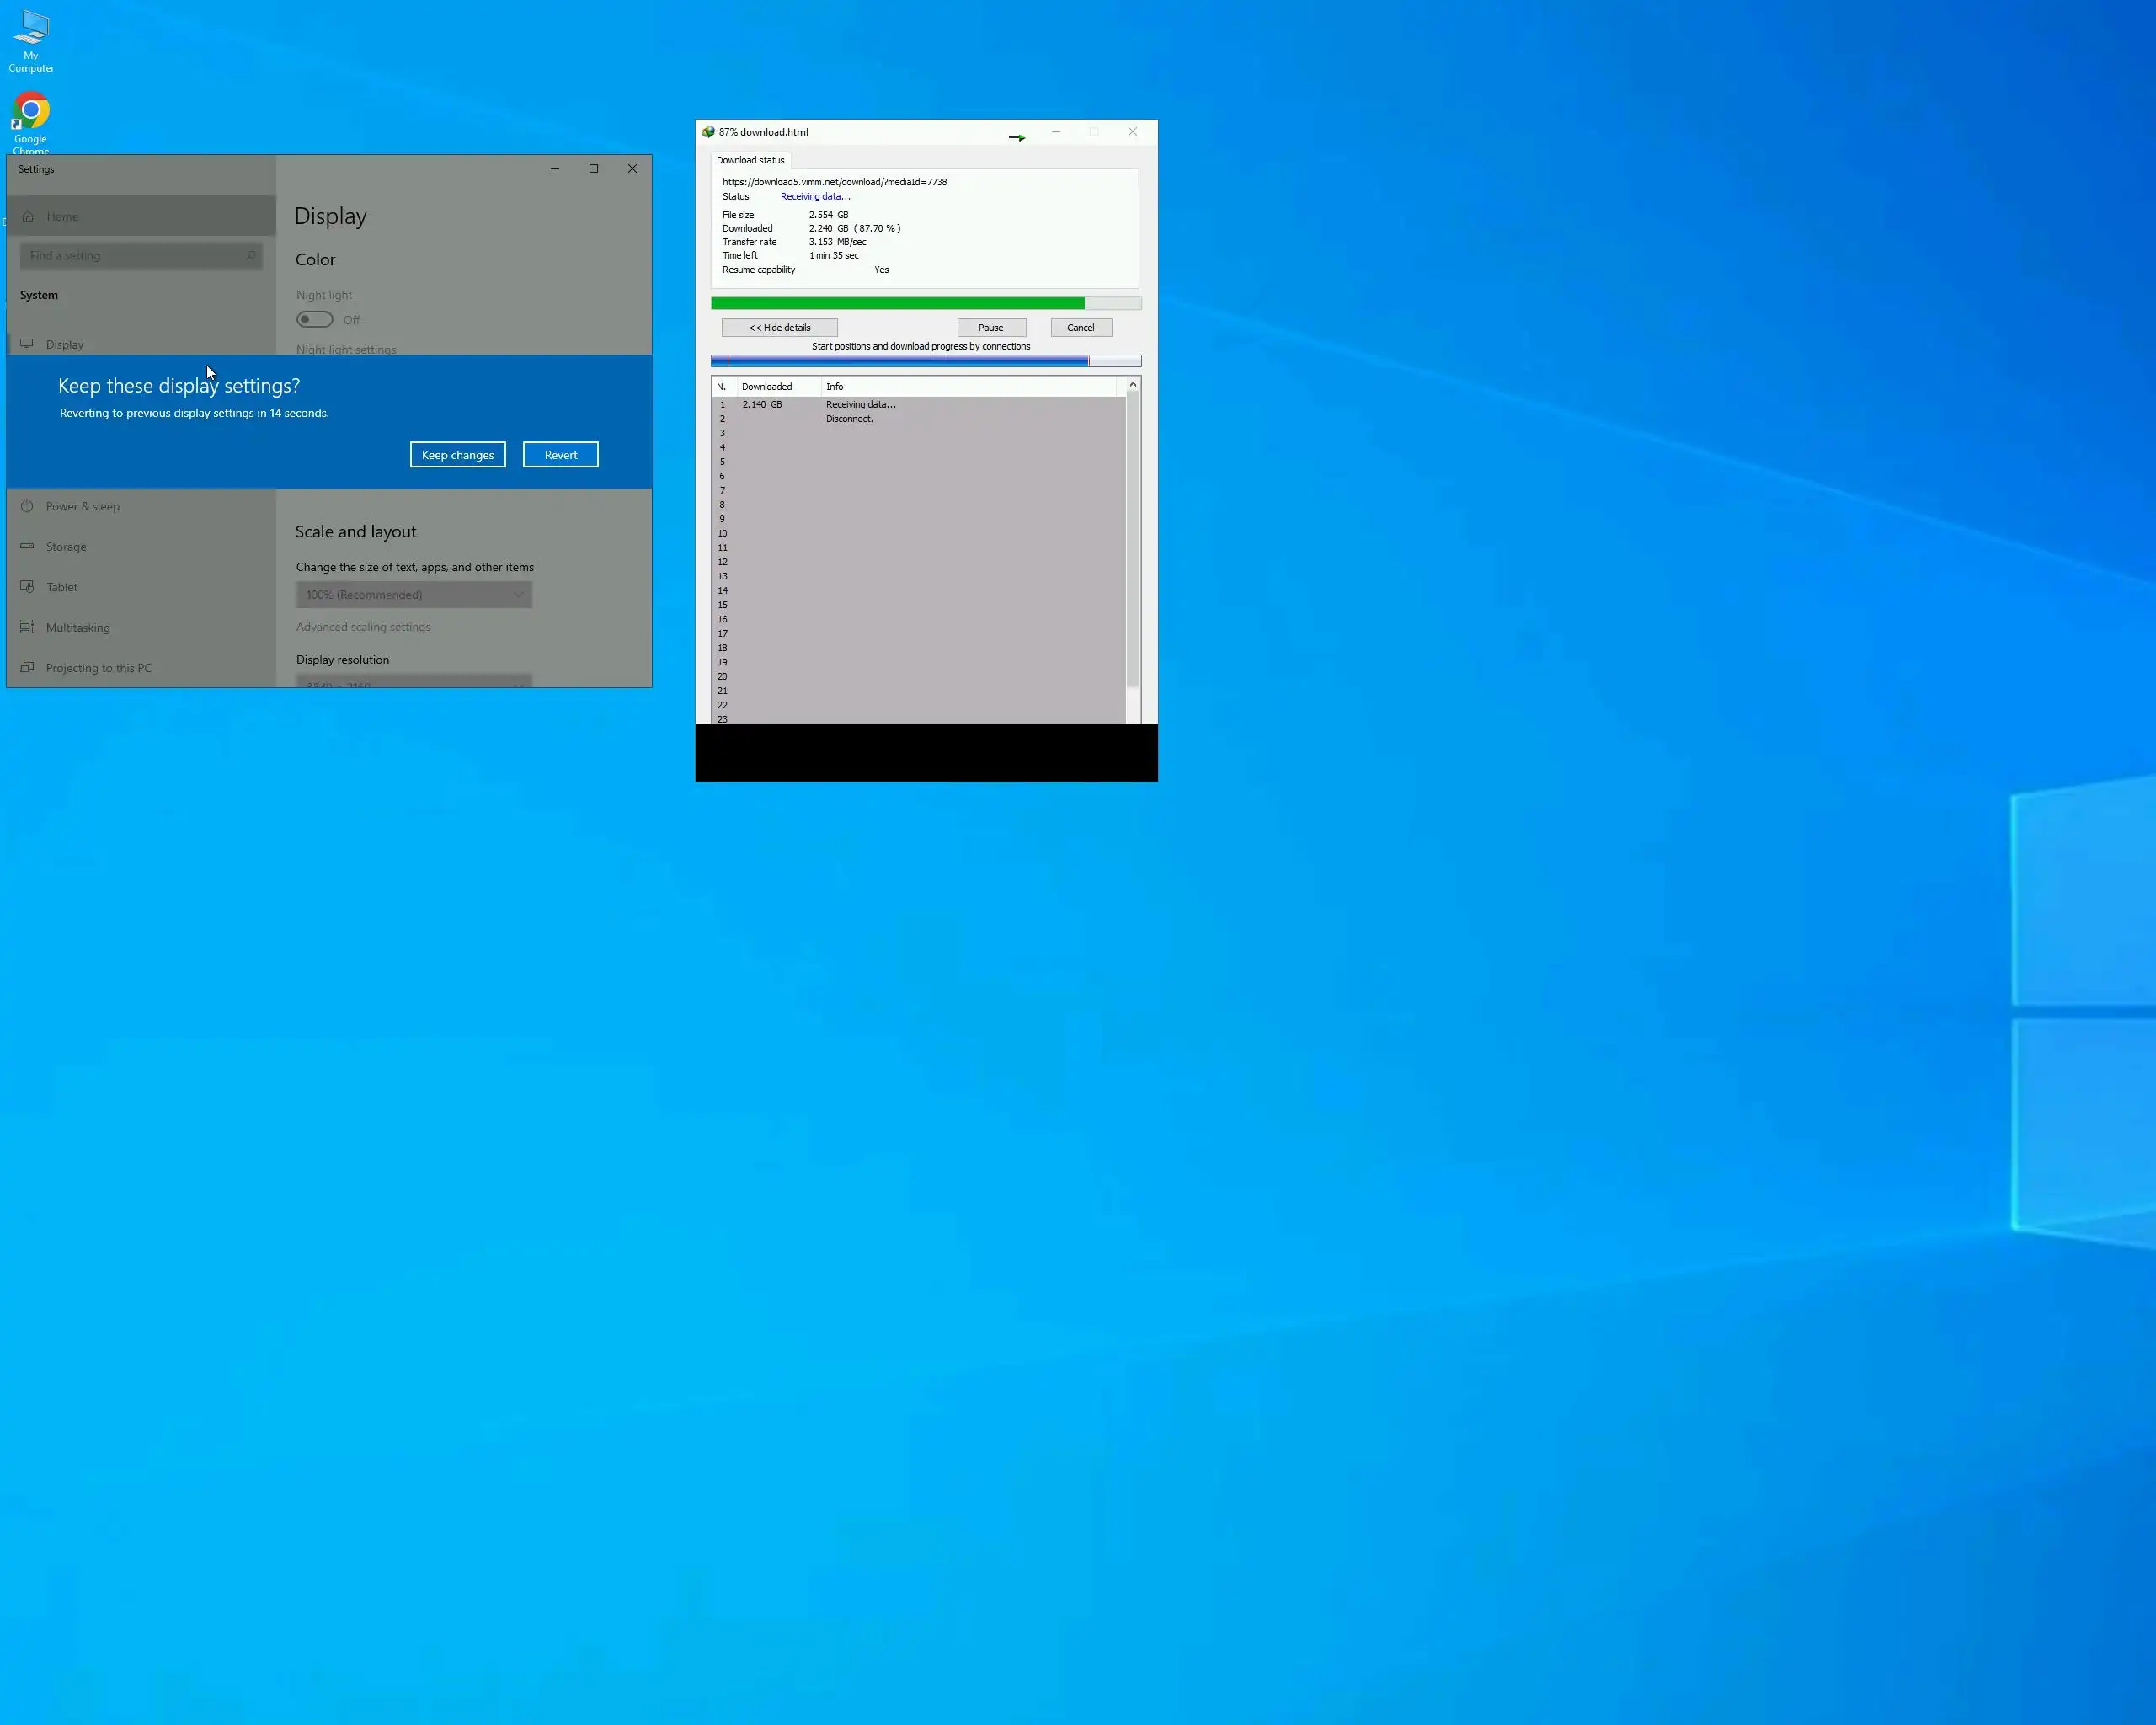Pause the current download

click(990, 328)
